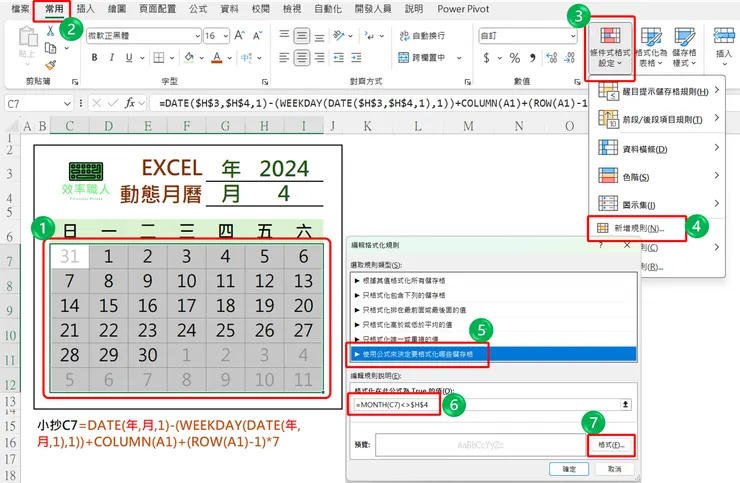Click the formula bar confirm checkmark icon
Image resolution: width=740 pixels, height=483 pixels.
[x=113, y=103]
